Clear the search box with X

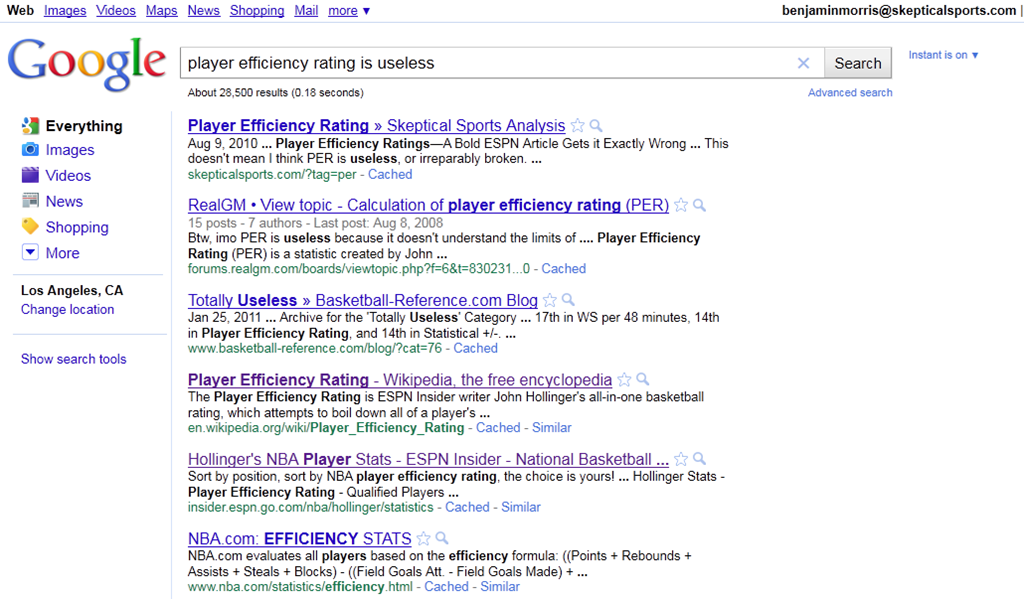pyautogui.click(x=803, y=63)
